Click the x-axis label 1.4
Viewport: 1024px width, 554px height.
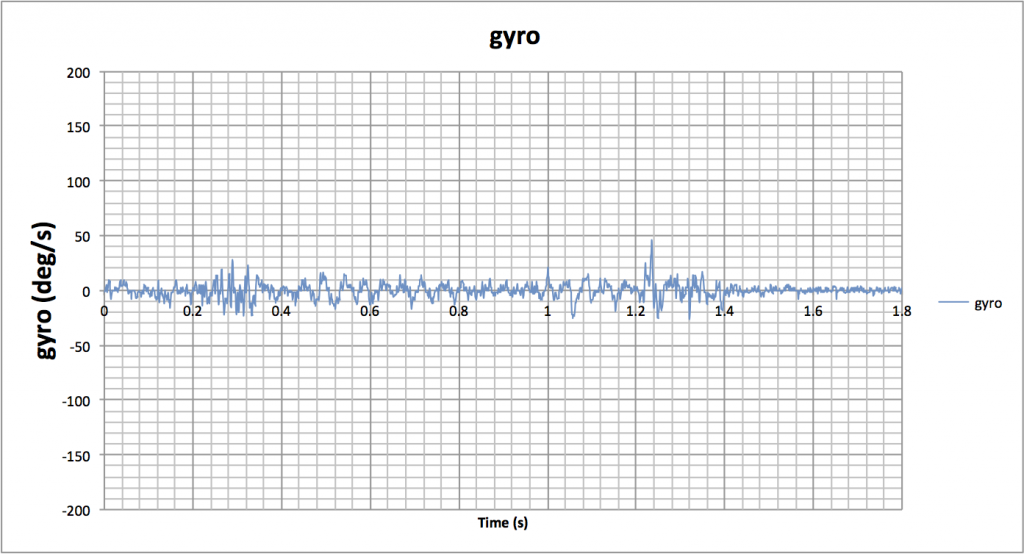tap(724, 312)
